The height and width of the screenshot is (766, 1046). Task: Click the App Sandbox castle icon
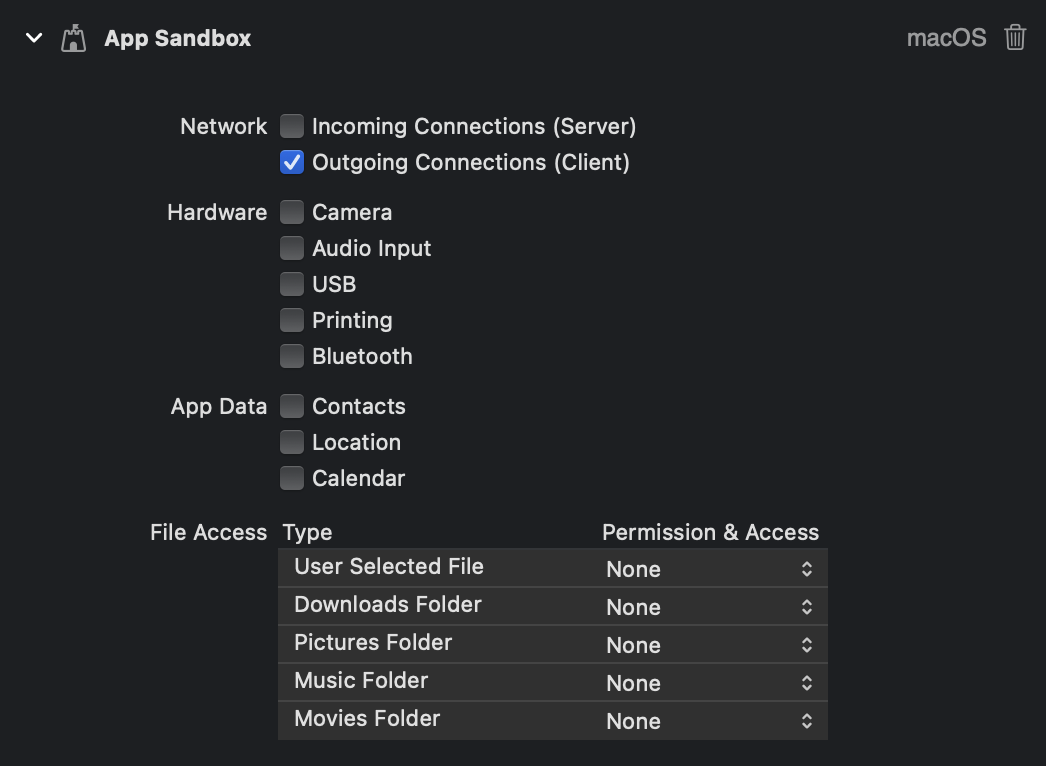click(73, 38)
